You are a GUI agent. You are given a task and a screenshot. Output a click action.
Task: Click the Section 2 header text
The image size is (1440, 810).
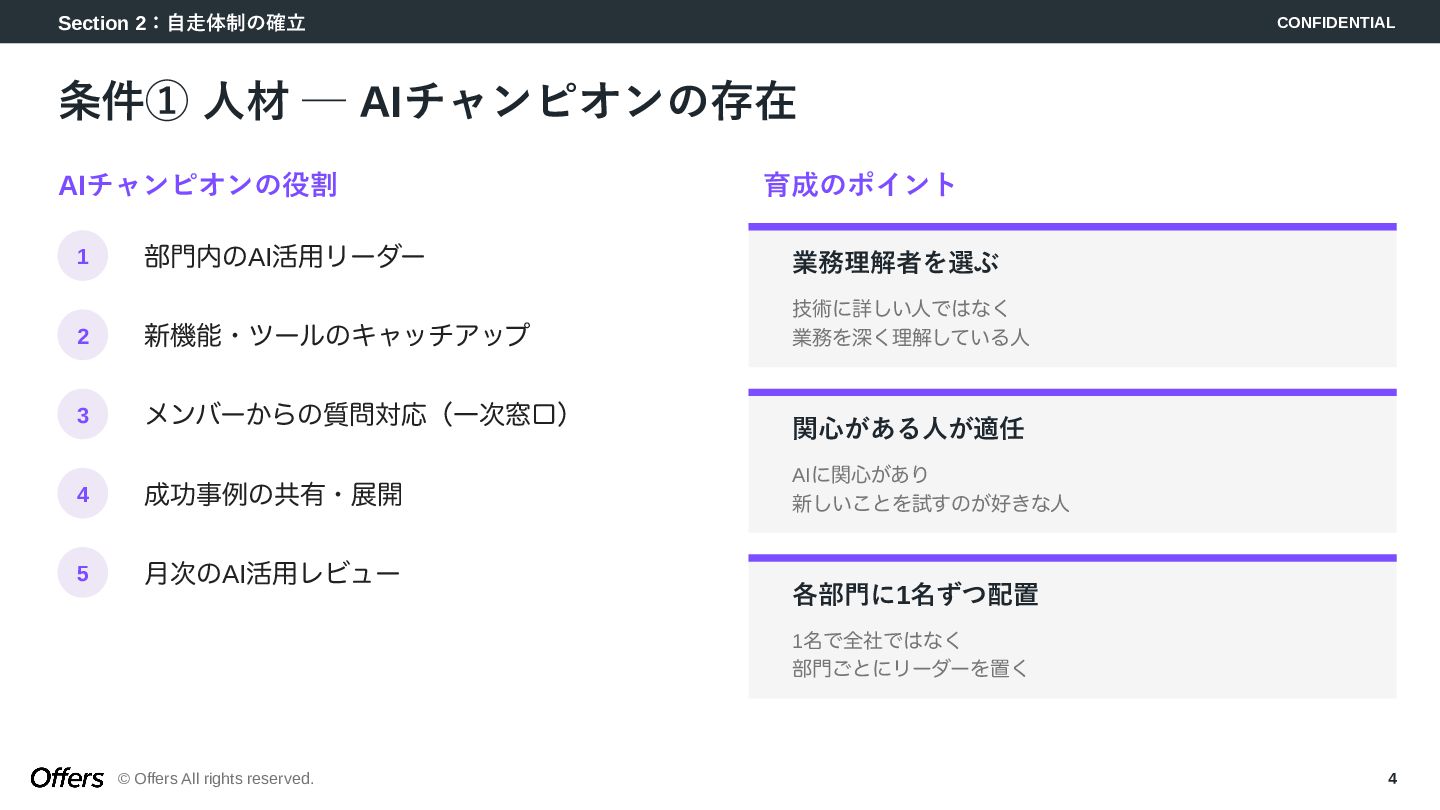(x=181, y=22)
